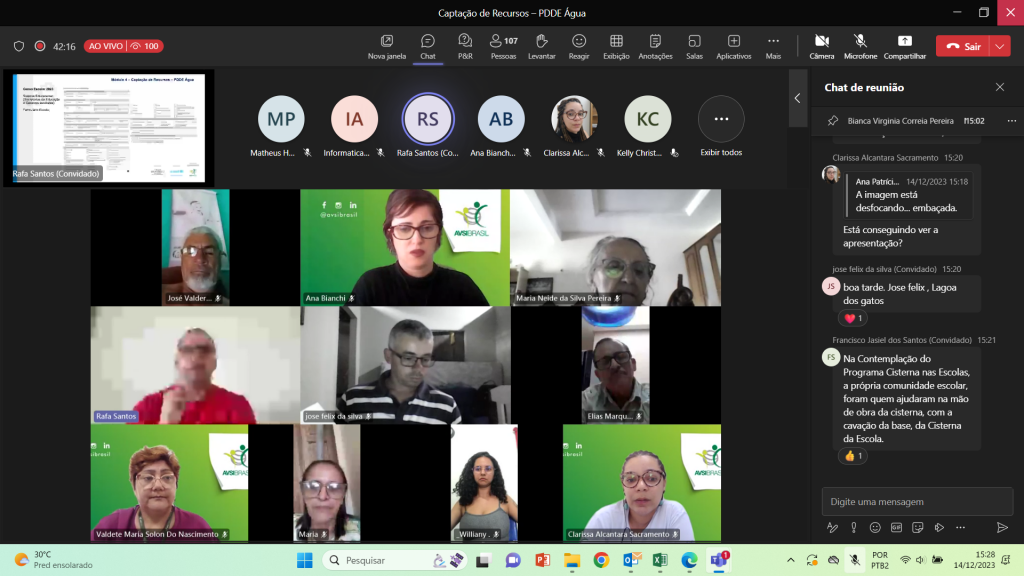Set message delivery priority with exclamation icon
The height and width of the screenshot is (576, 1024).
point(854,528)
